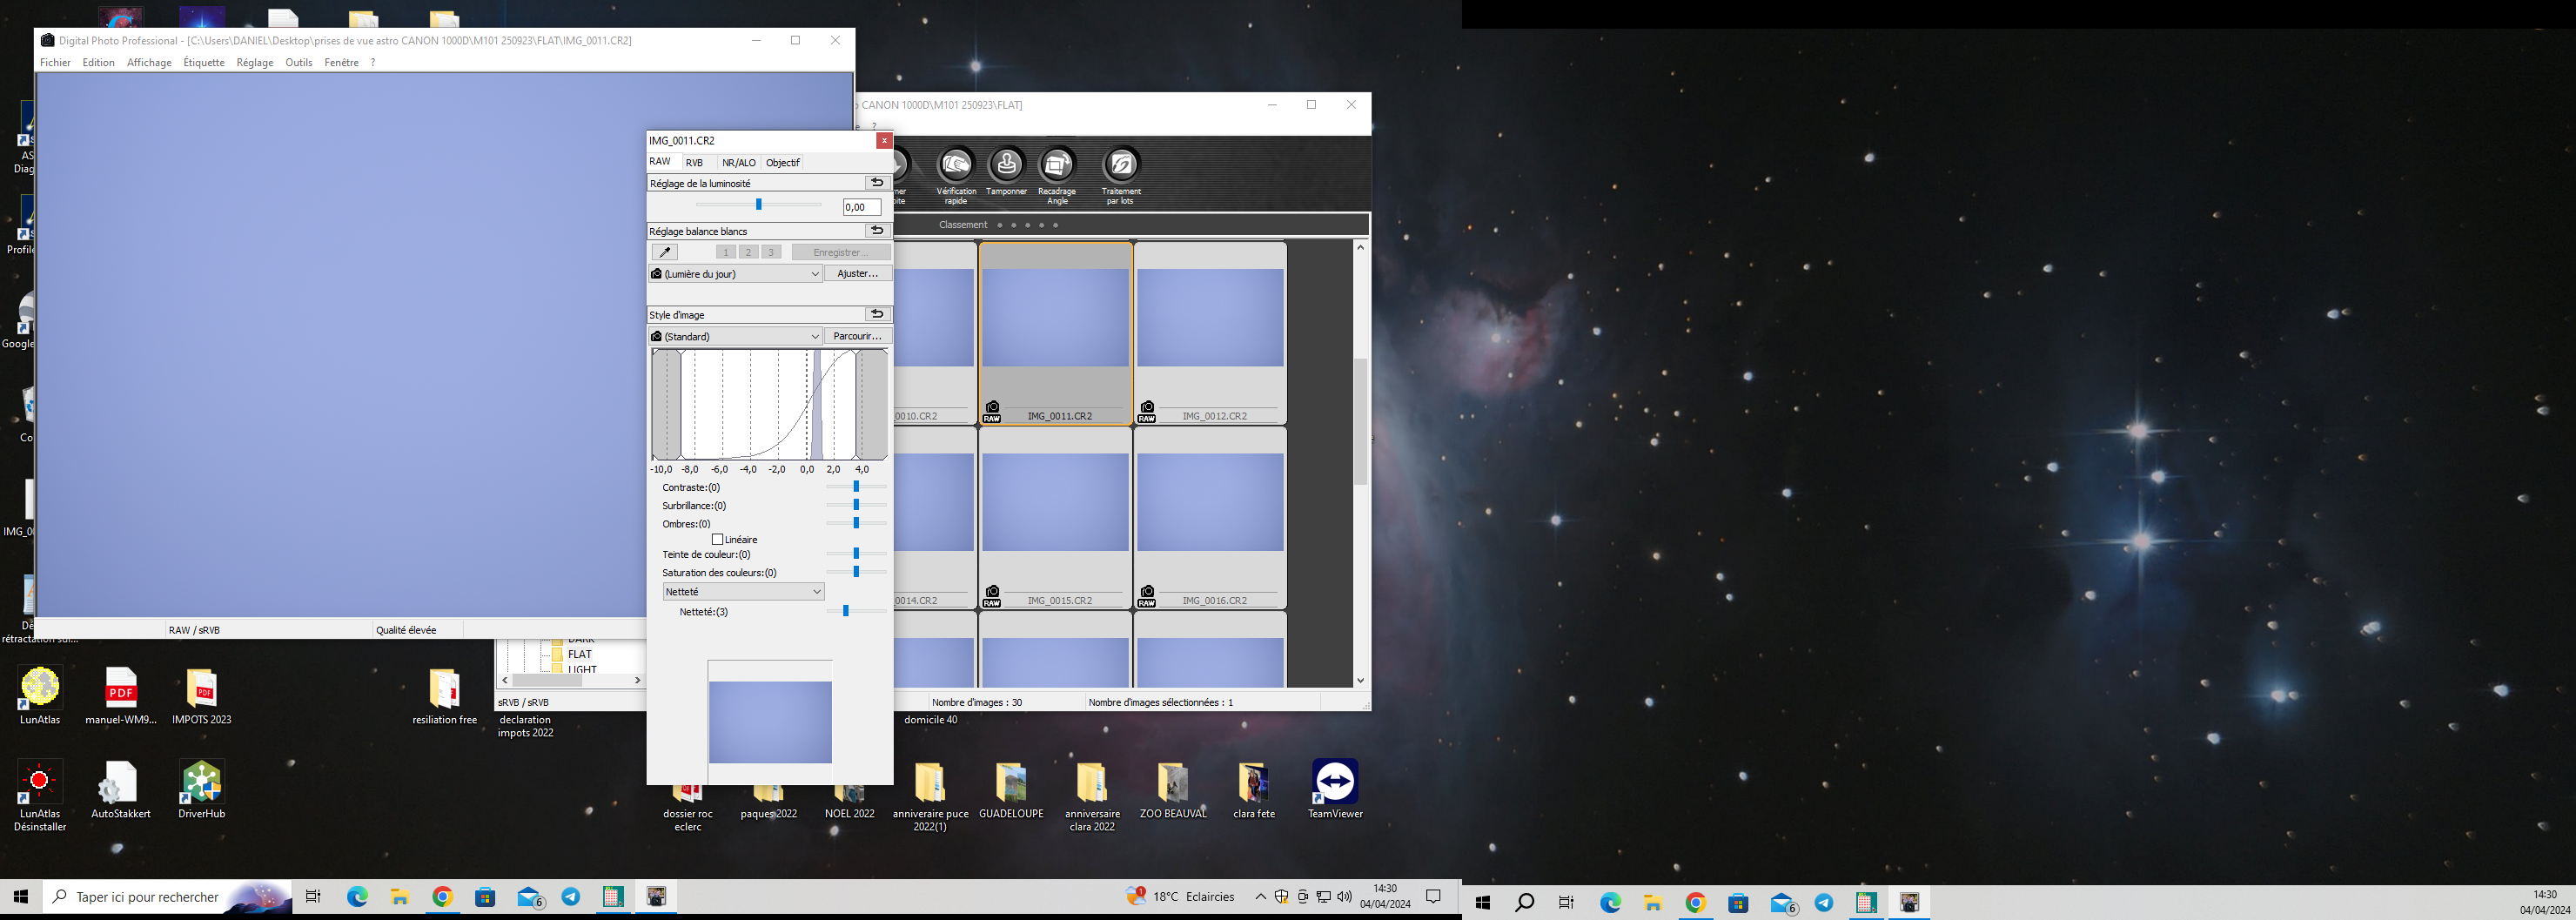Screen dimensions: 2576x920
Task: Launch Traitement par lots
Action: click(x=1121, y=177)
